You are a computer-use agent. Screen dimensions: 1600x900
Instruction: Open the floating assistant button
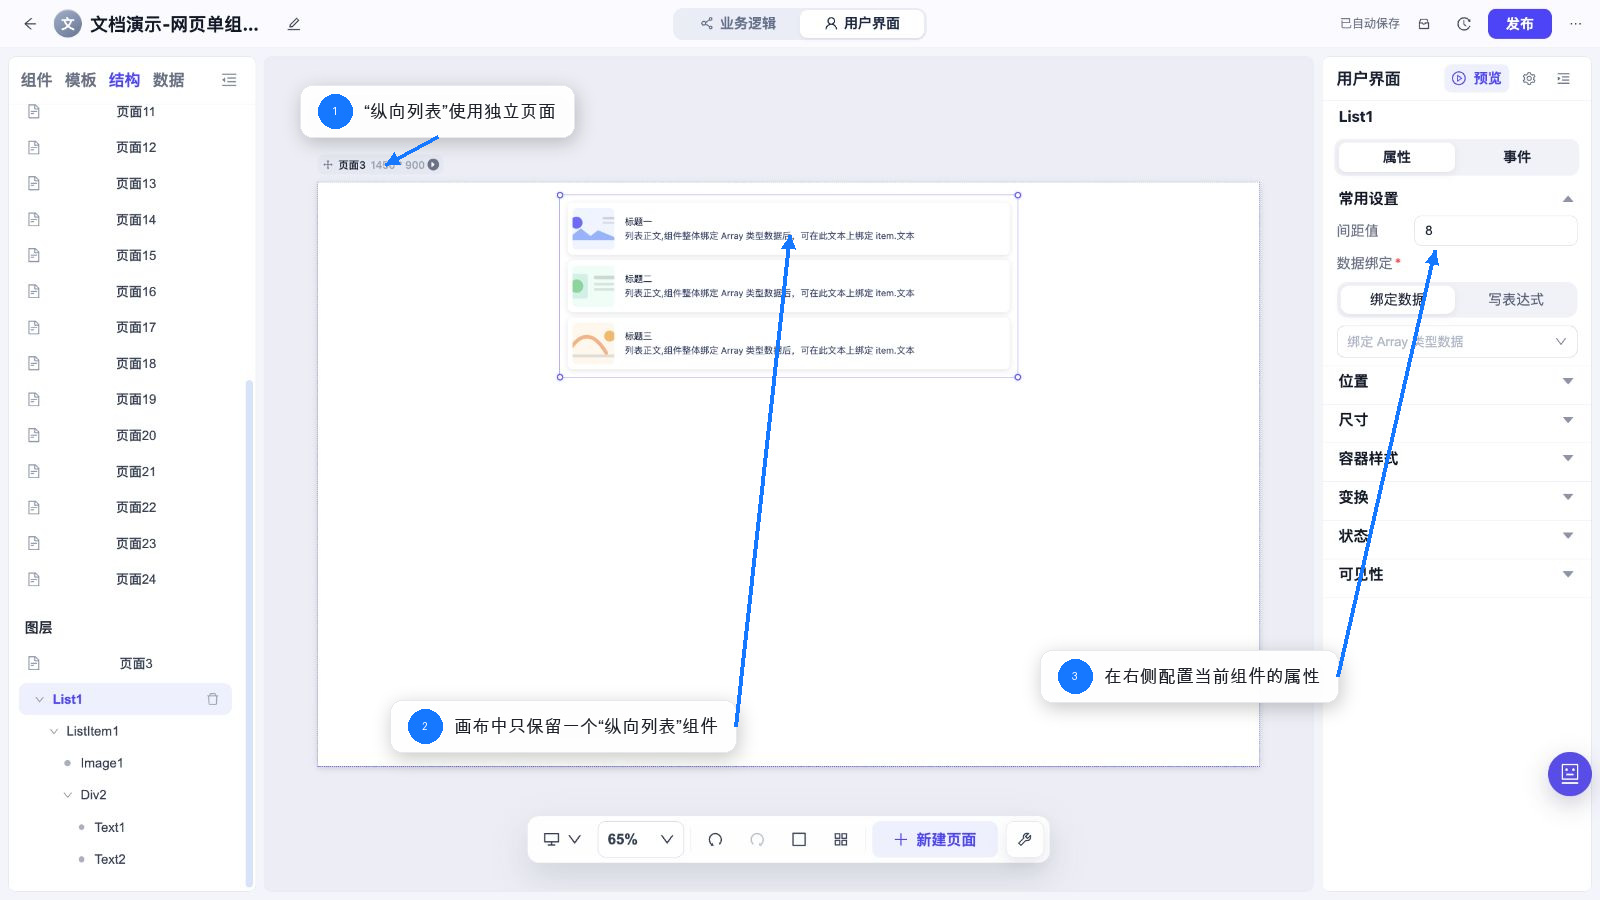1570,774
